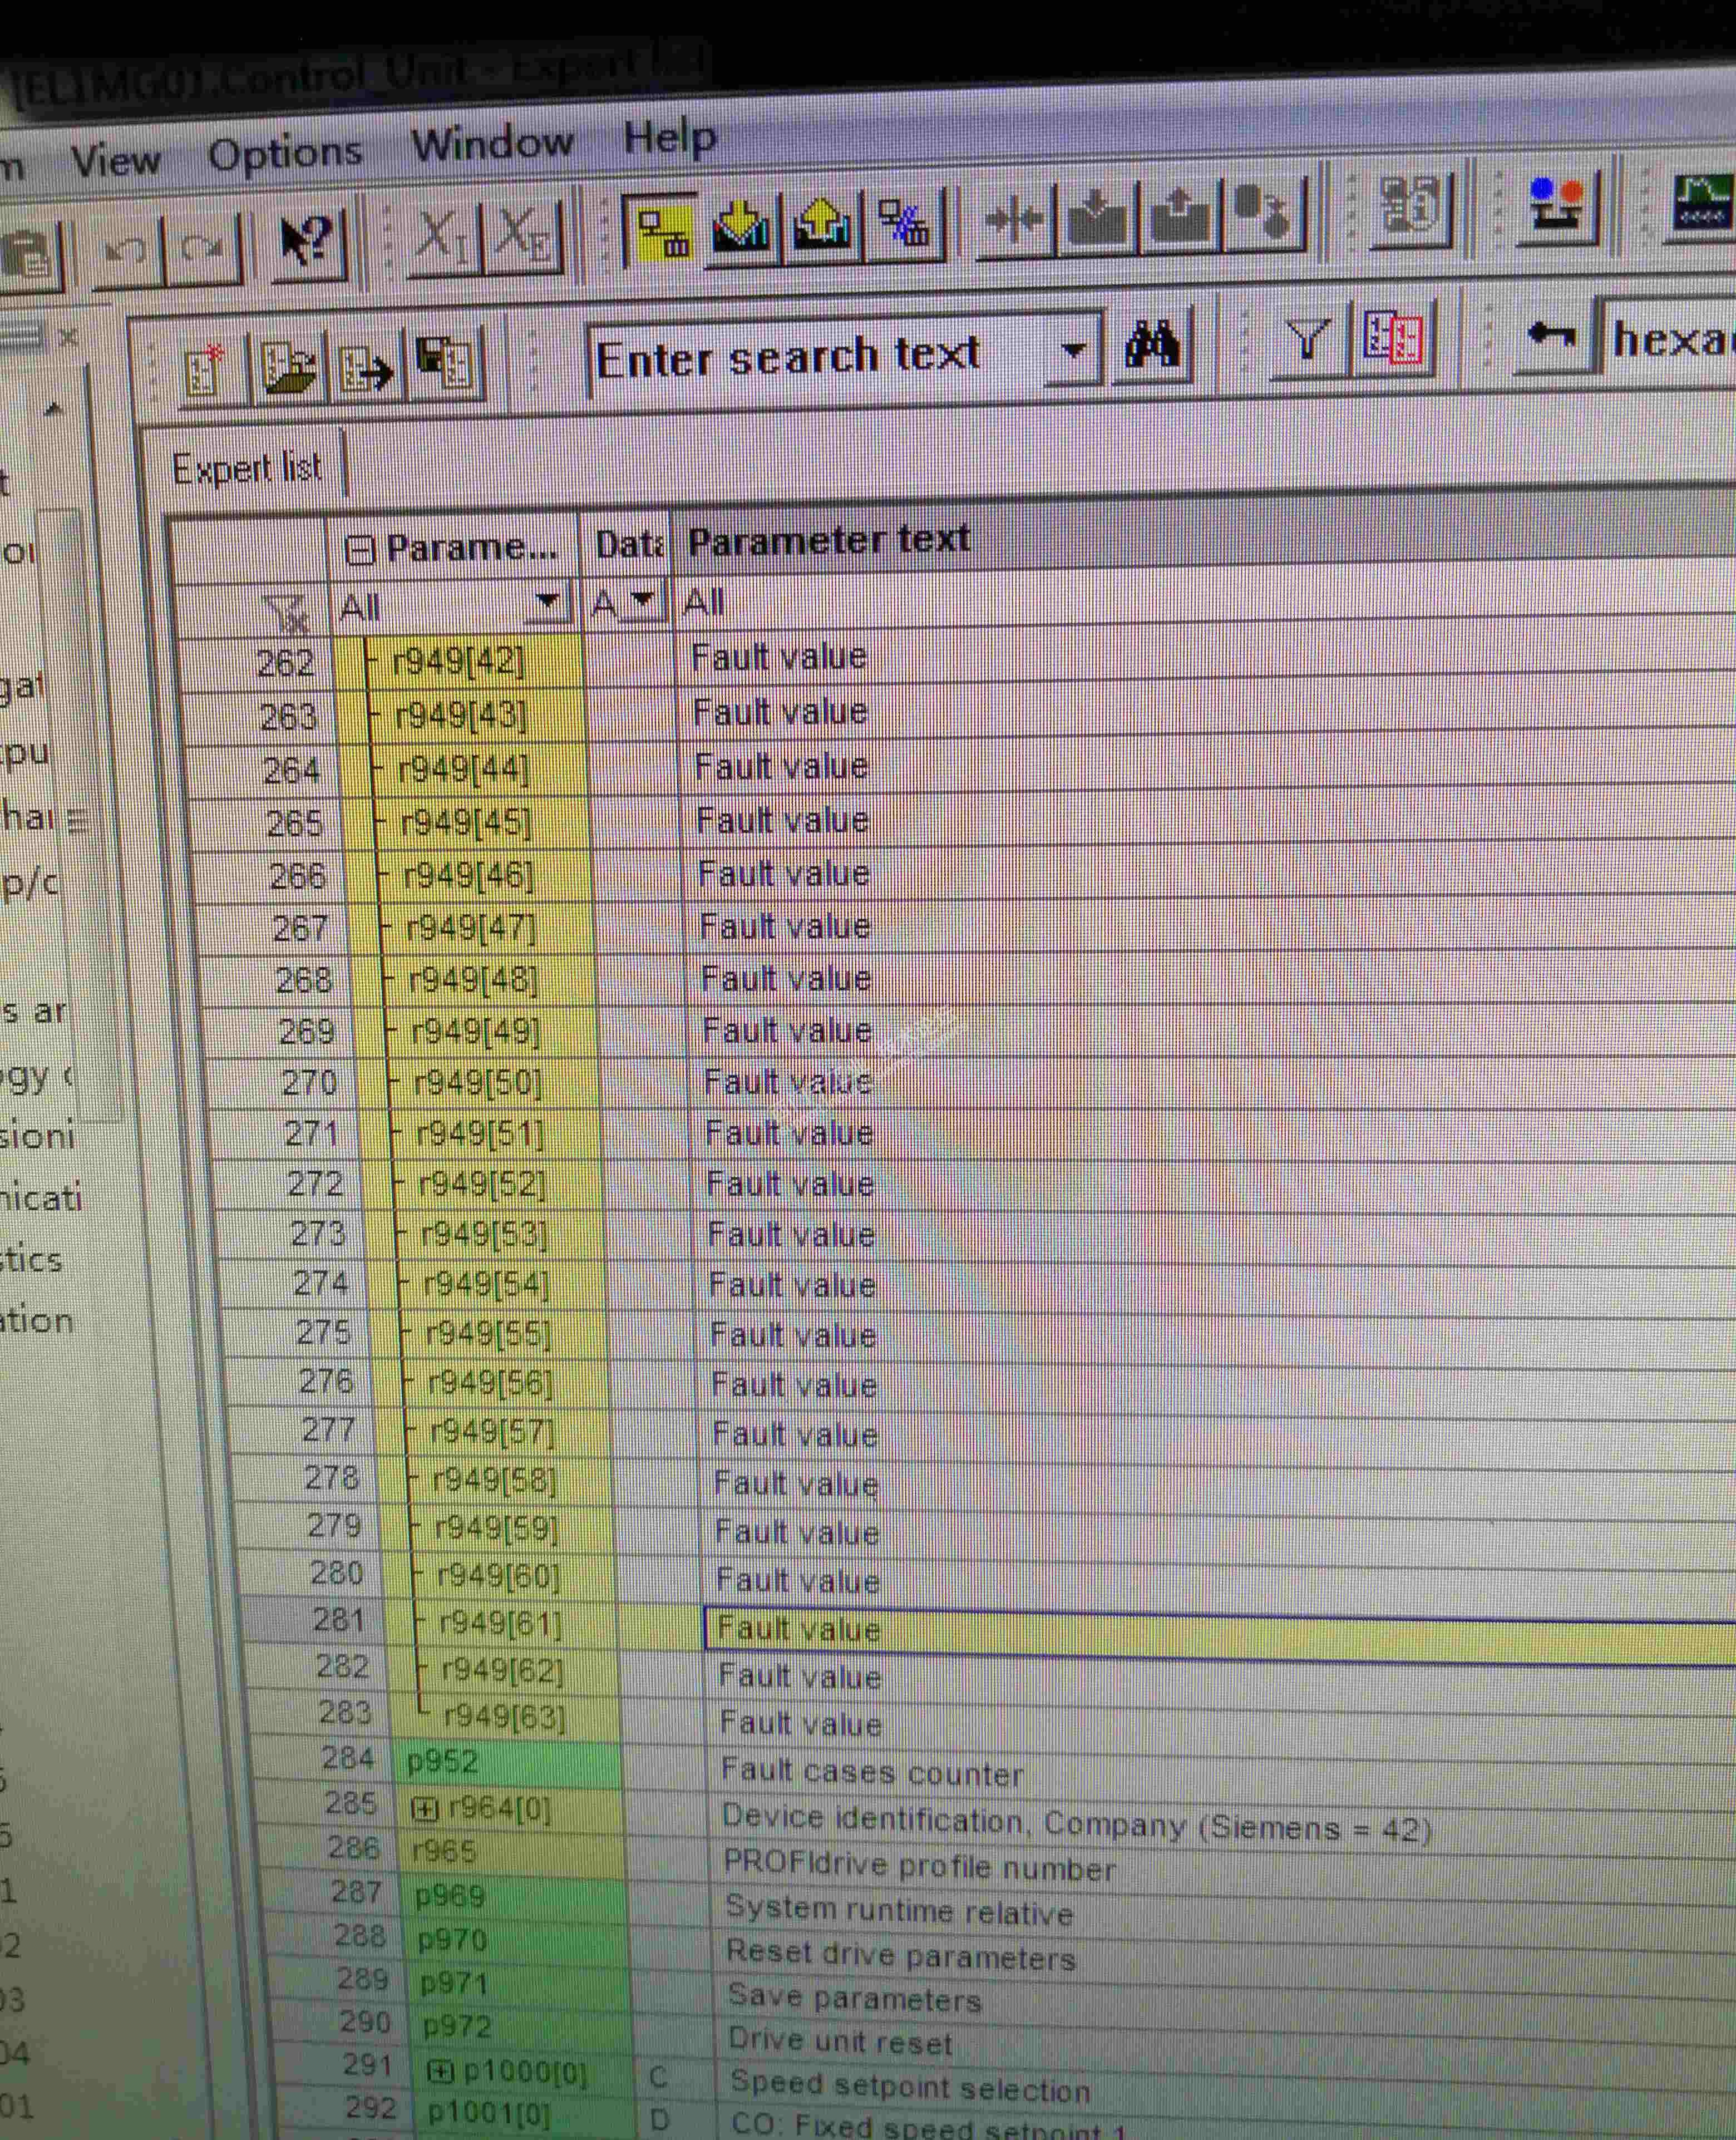Open the search text dropdown arrow
Screen dimensions: 1736x2140
1073,351
